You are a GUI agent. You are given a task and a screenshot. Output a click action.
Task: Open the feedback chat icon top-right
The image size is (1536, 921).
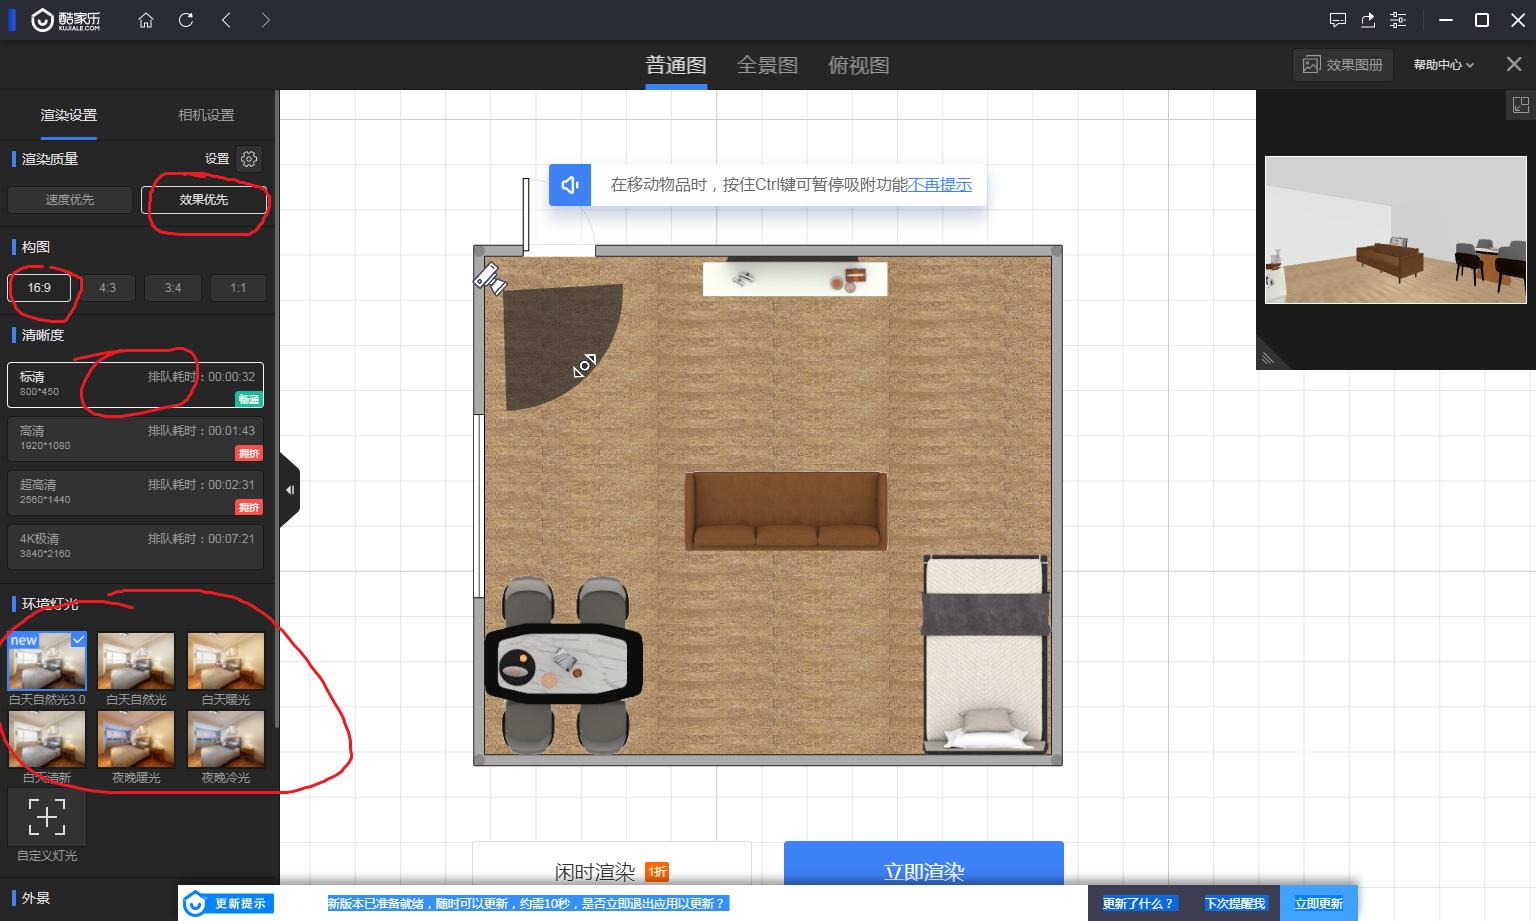point(1338,20)
